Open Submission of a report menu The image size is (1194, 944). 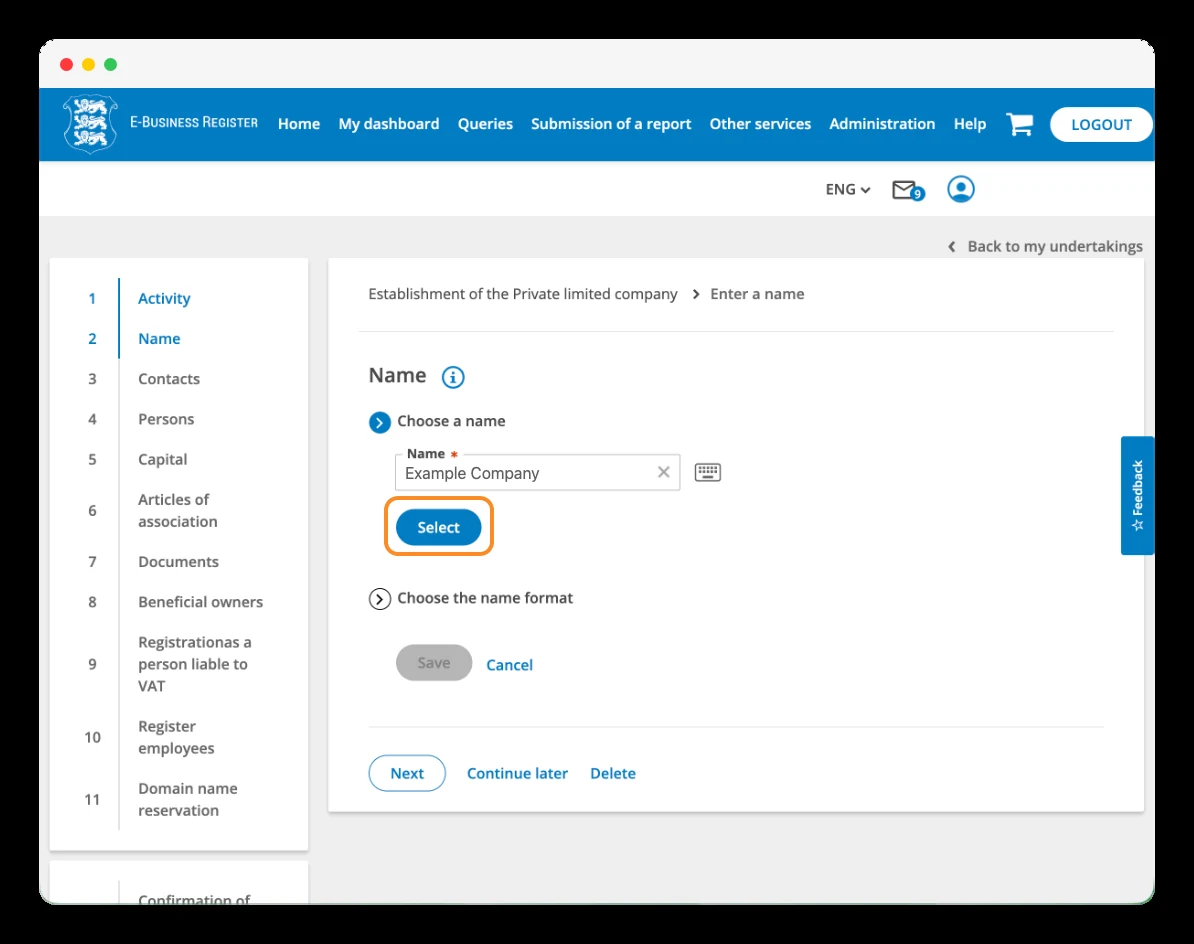pyautogui.click(x=611, y=124)
